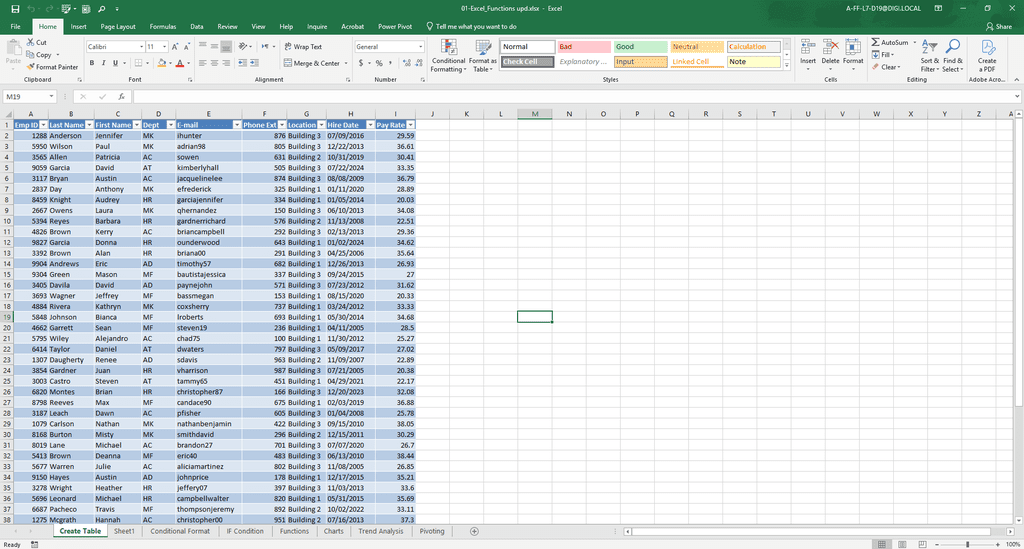Click the zoom slider in status bar

pos(967,544)
